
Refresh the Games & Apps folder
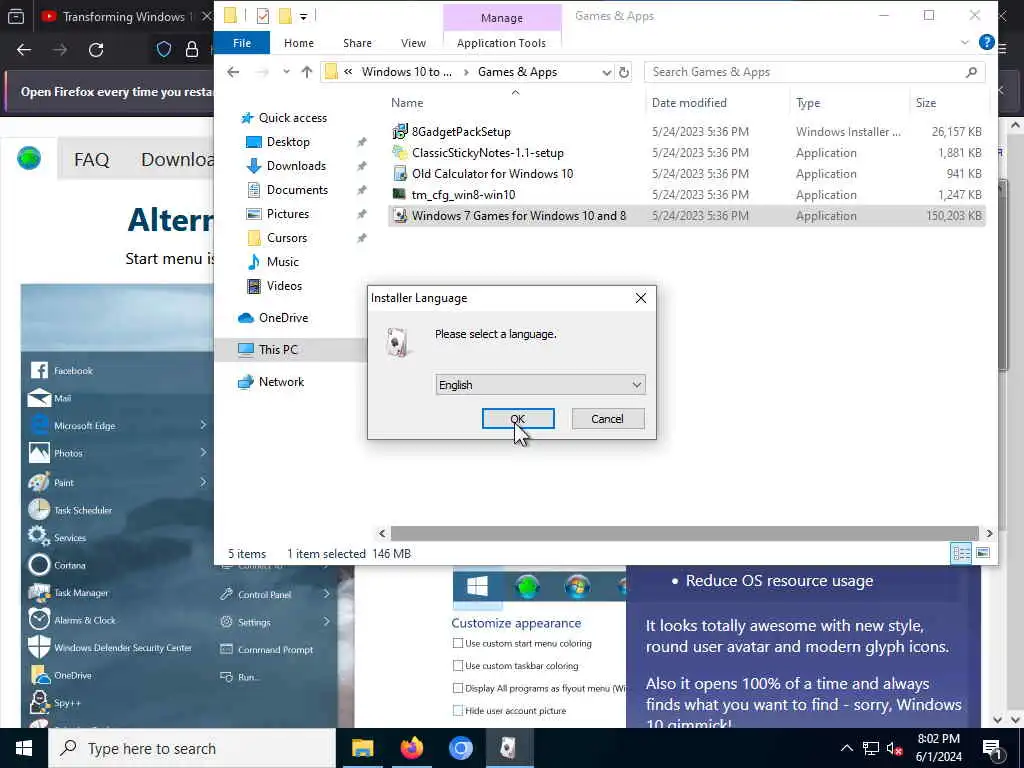click(x=624, y=72)
